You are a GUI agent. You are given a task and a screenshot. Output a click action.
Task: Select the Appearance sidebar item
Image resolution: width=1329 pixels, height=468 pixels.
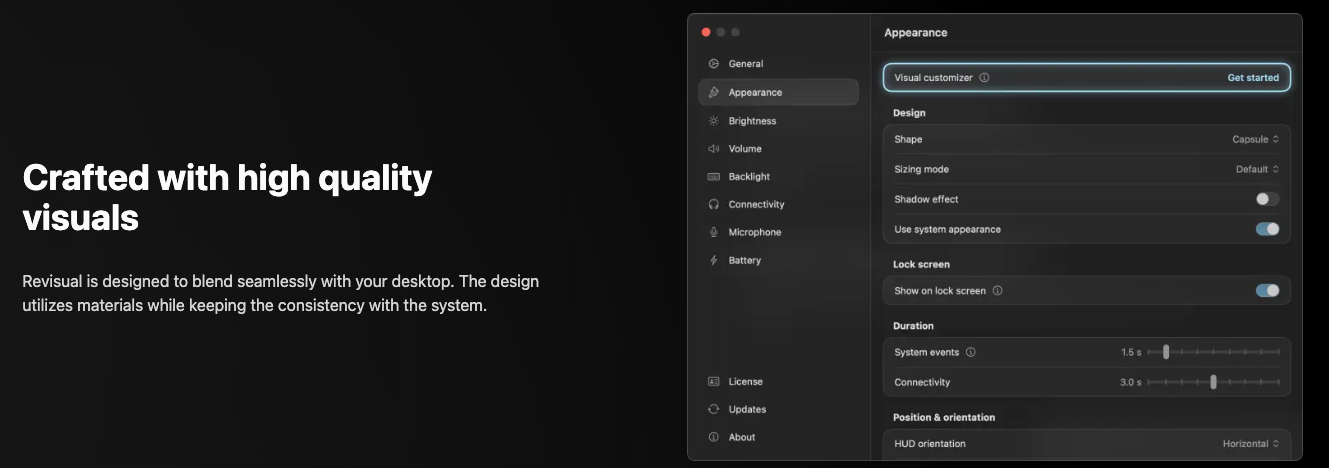point(778,92)
